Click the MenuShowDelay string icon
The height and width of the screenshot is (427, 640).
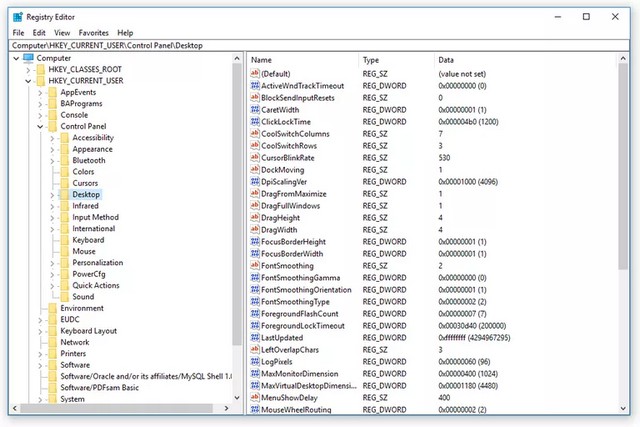pos(255,397)
